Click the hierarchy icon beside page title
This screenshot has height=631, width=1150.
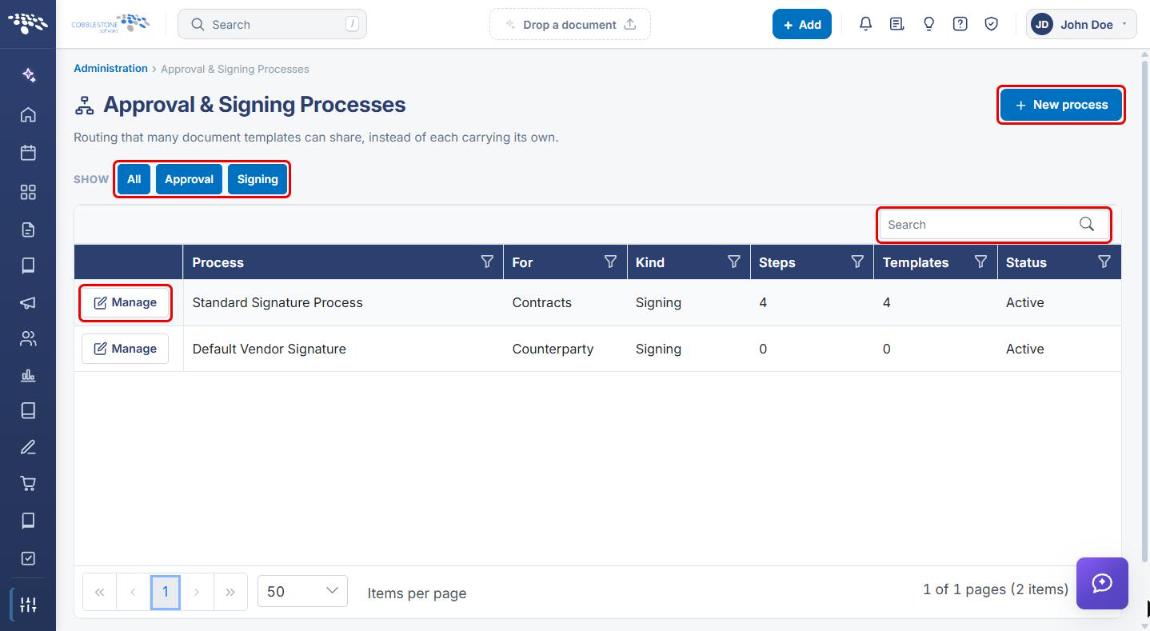tap(84, 106)
